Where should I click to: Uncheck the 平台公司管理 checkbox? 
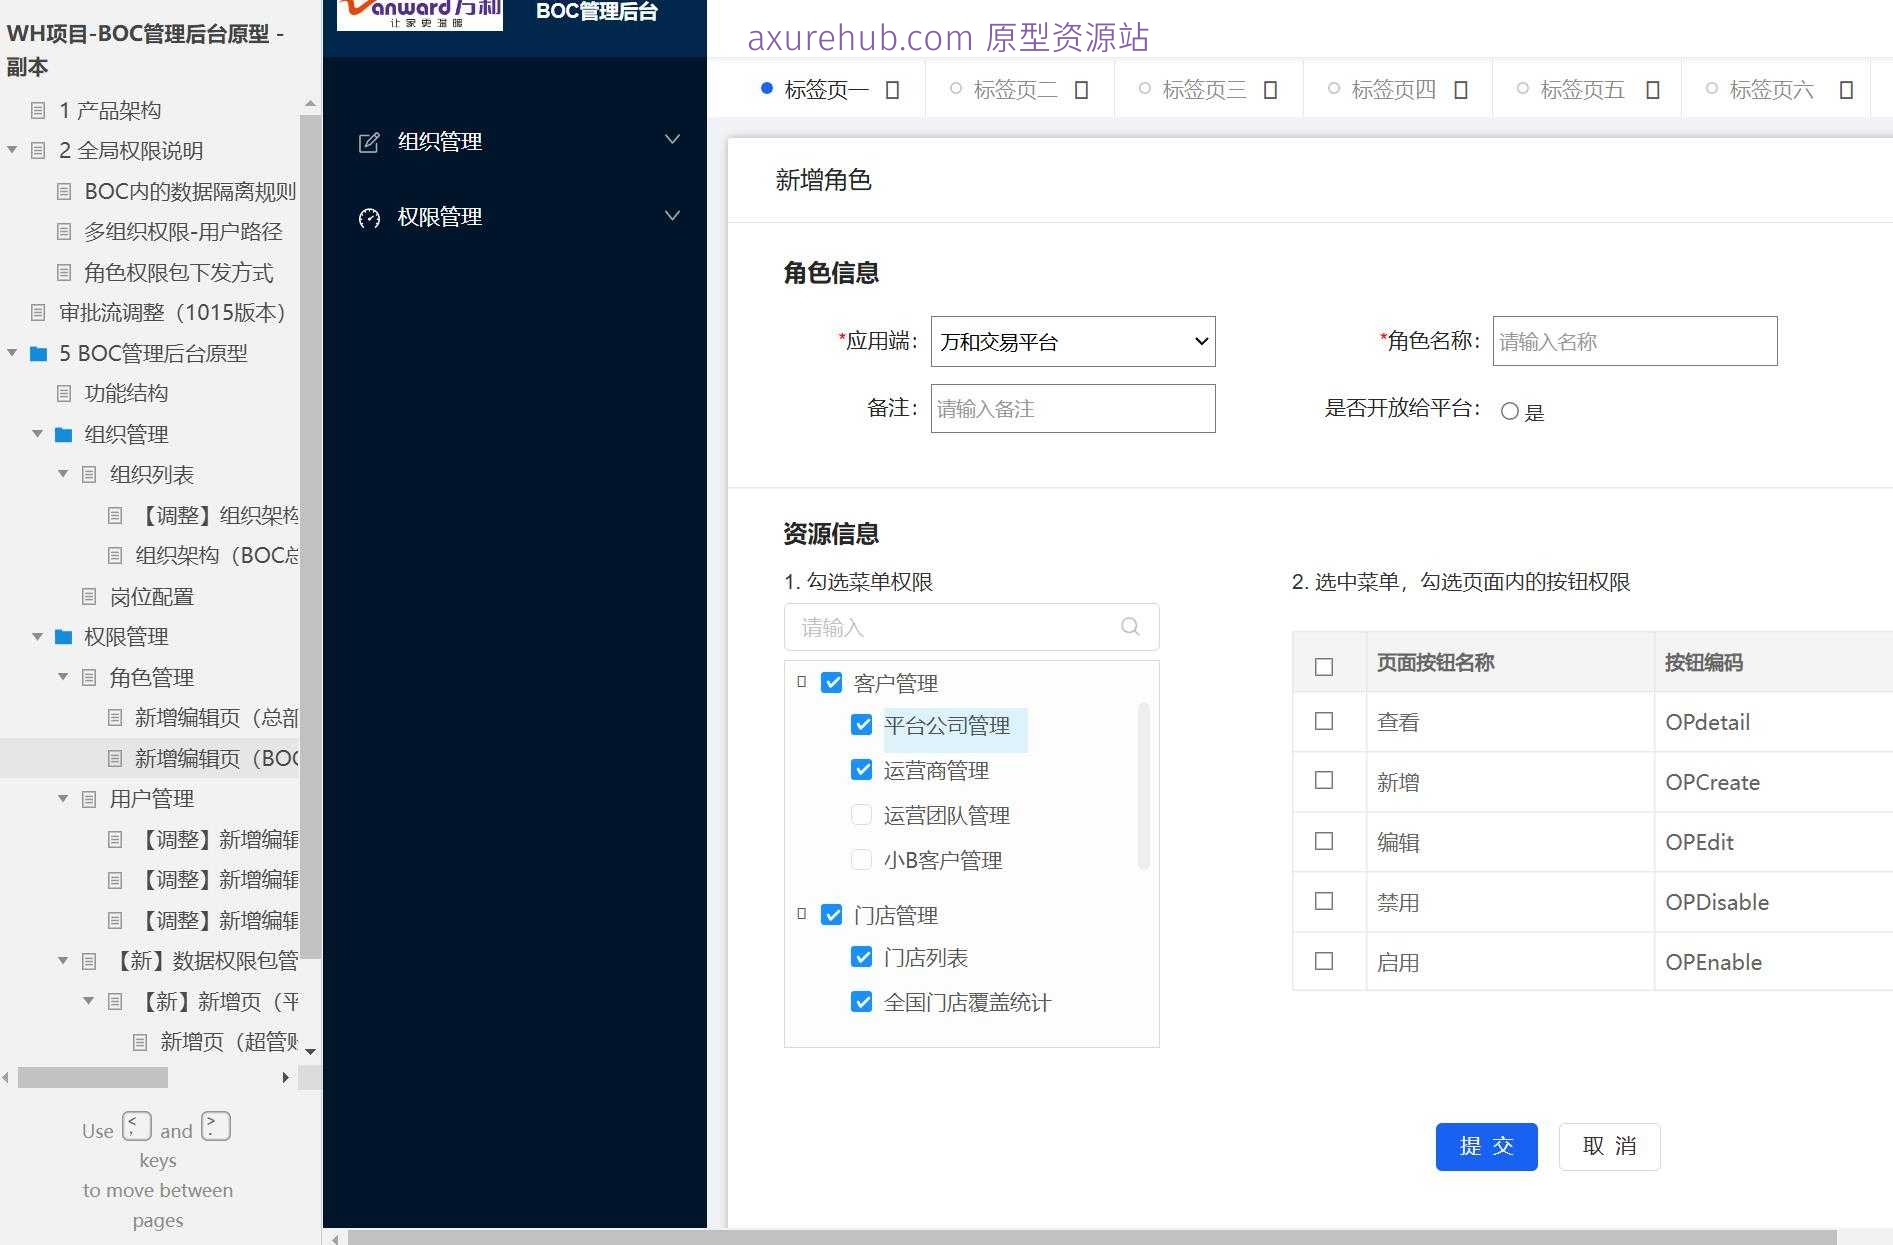click(x=861, y=725)
